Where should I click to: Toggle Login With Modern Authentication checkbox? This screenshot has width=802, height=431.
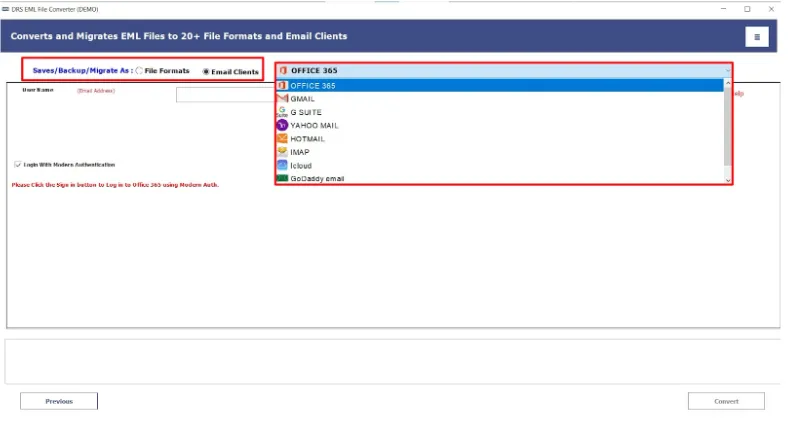(17, 165)
